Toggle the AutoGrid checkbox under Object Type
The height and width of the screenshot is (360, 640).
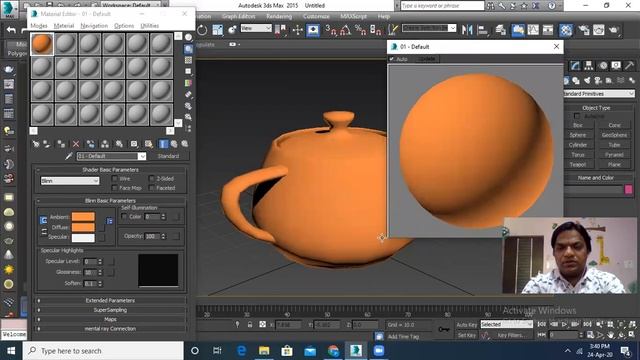pyautogui.click(x=577, y=116)
